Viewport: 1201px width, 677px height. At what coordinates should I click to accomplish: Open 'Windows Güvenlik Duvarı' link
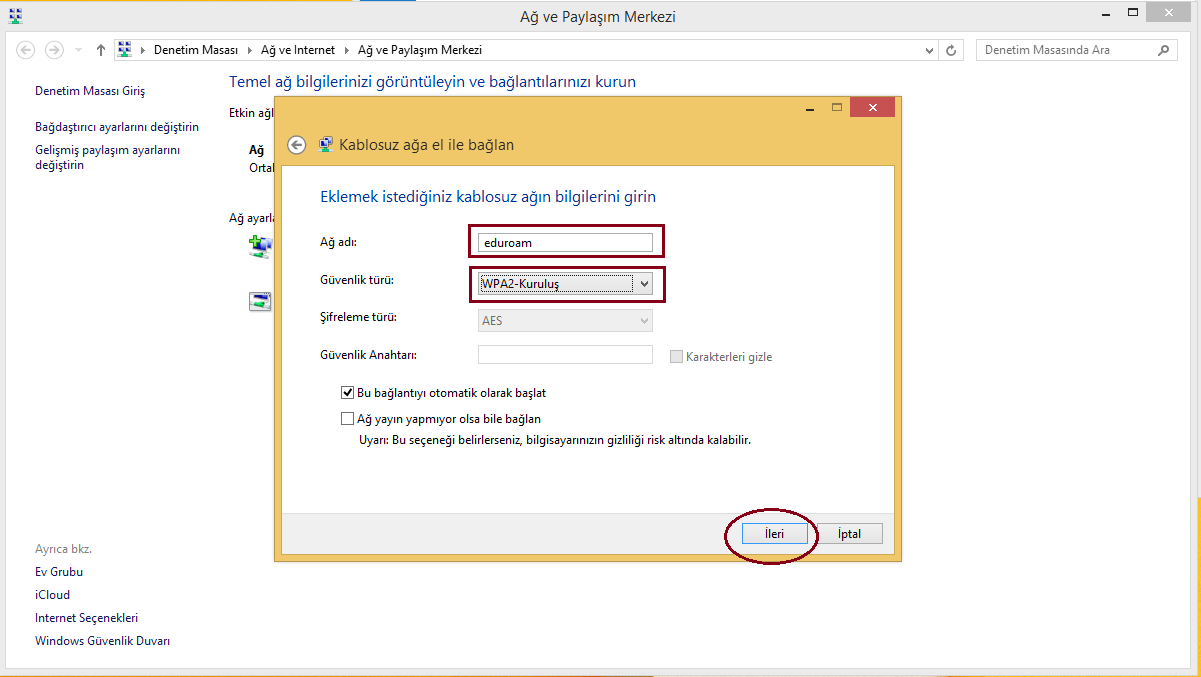[102, 641]
